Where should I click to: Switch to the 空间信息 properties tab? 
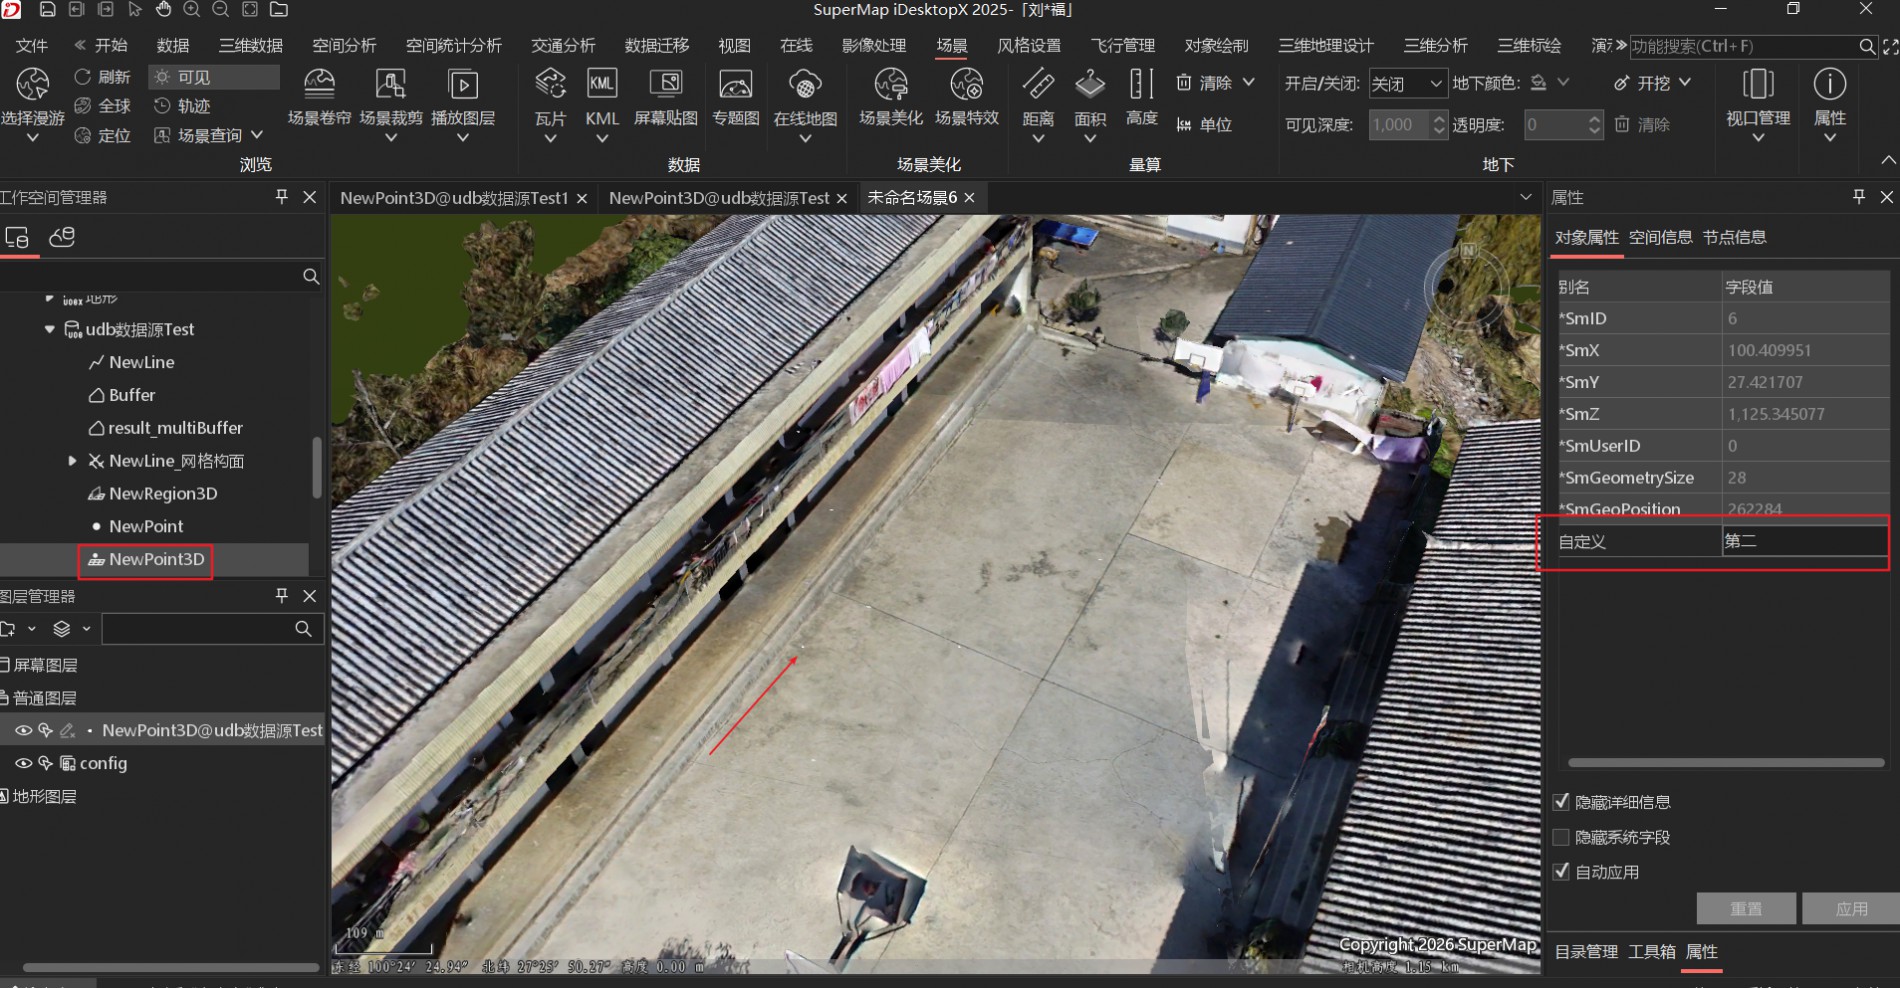pos(1660,237)
